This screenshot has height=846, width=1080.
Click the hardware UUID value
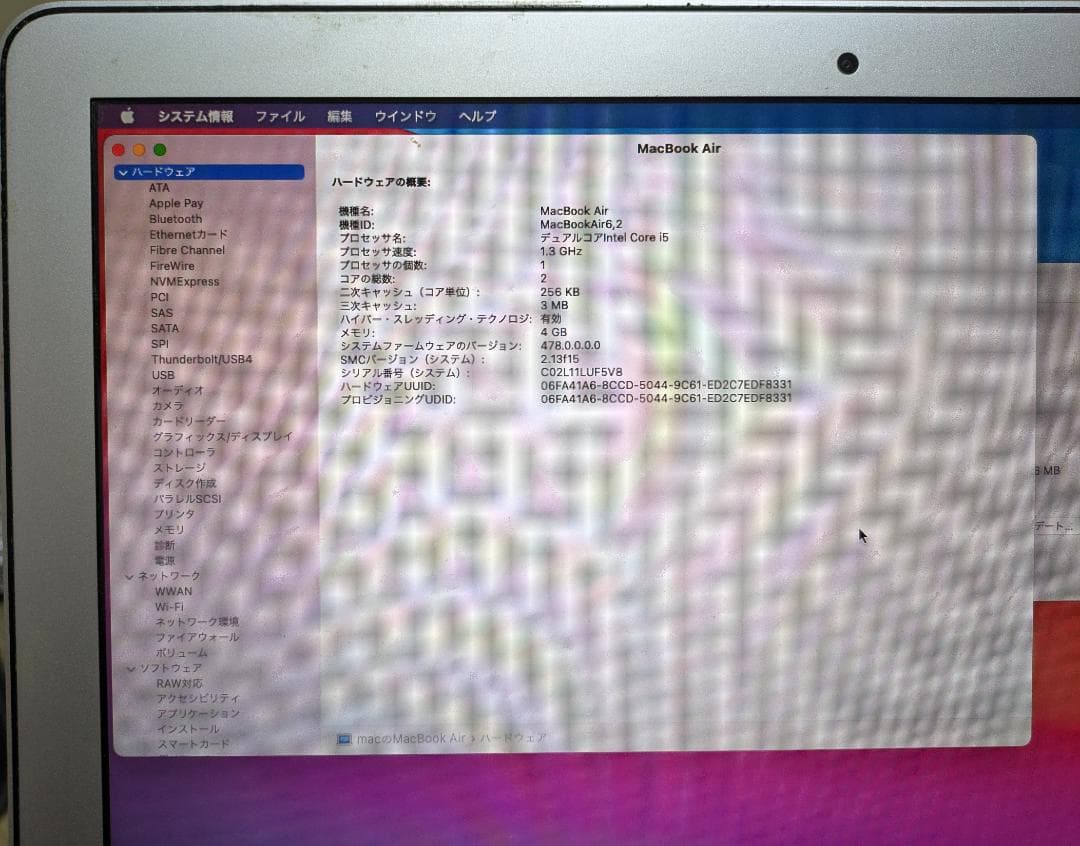(666, 385)
